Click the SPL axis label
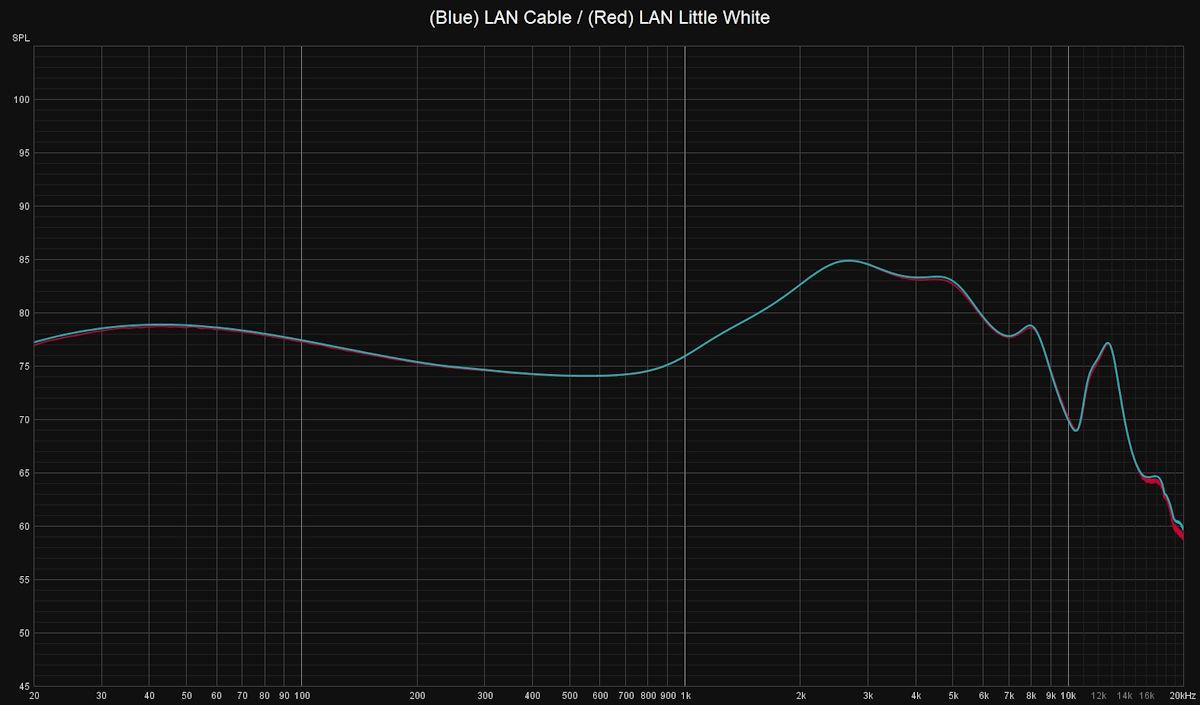The image size is (1200, 705). [20, 38]
